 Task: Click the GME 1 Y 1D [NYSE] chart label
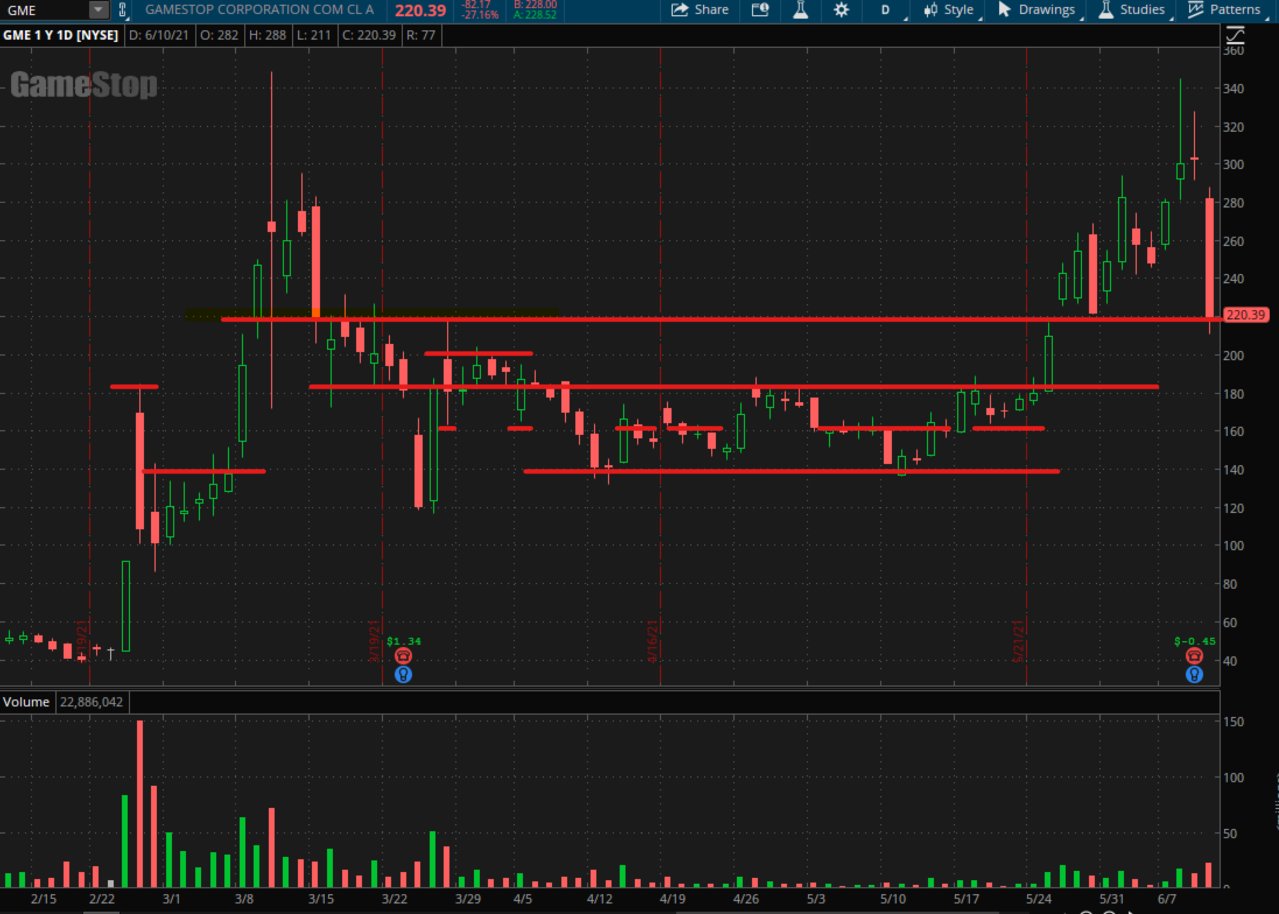61,36
